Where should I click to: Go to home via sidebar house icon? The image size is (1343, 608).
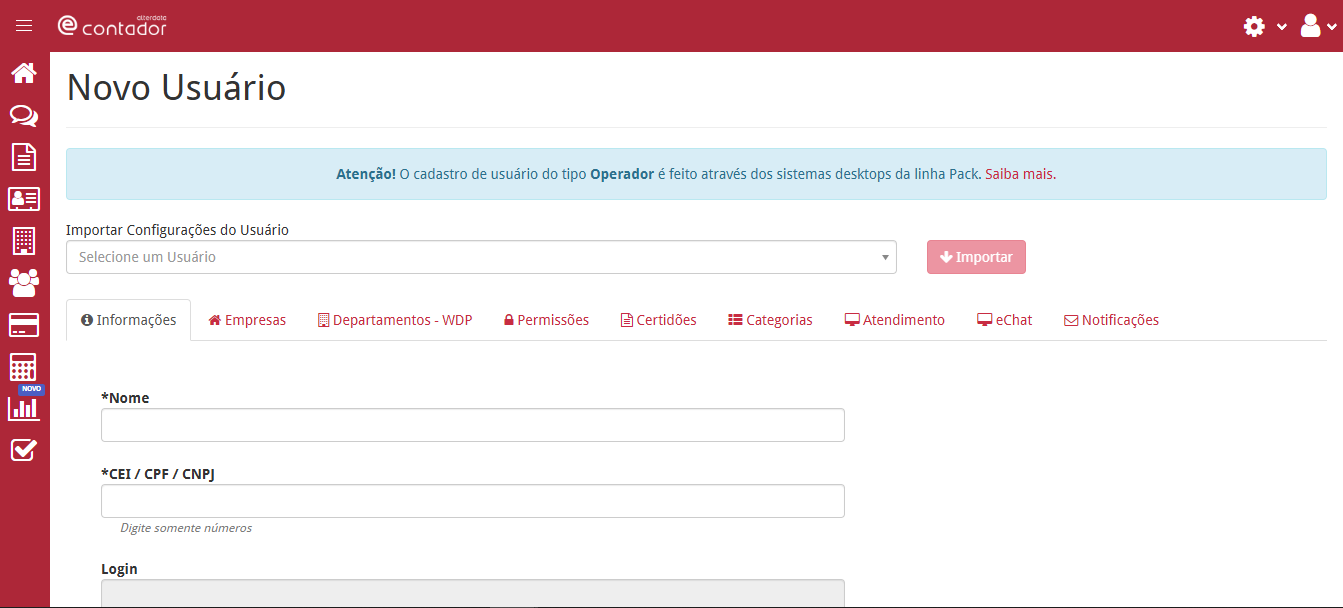24,73
